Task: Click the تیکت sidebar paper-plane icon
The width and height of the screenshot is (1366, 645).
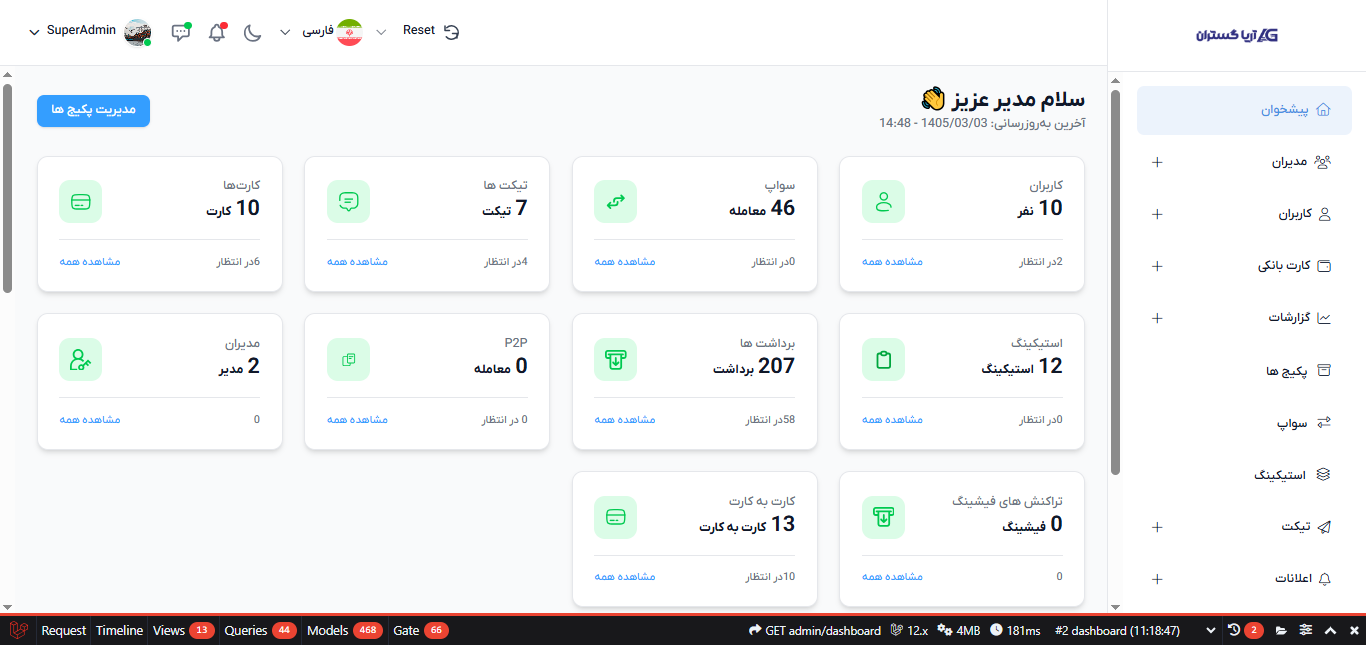Action: [x=1324, y=527]
